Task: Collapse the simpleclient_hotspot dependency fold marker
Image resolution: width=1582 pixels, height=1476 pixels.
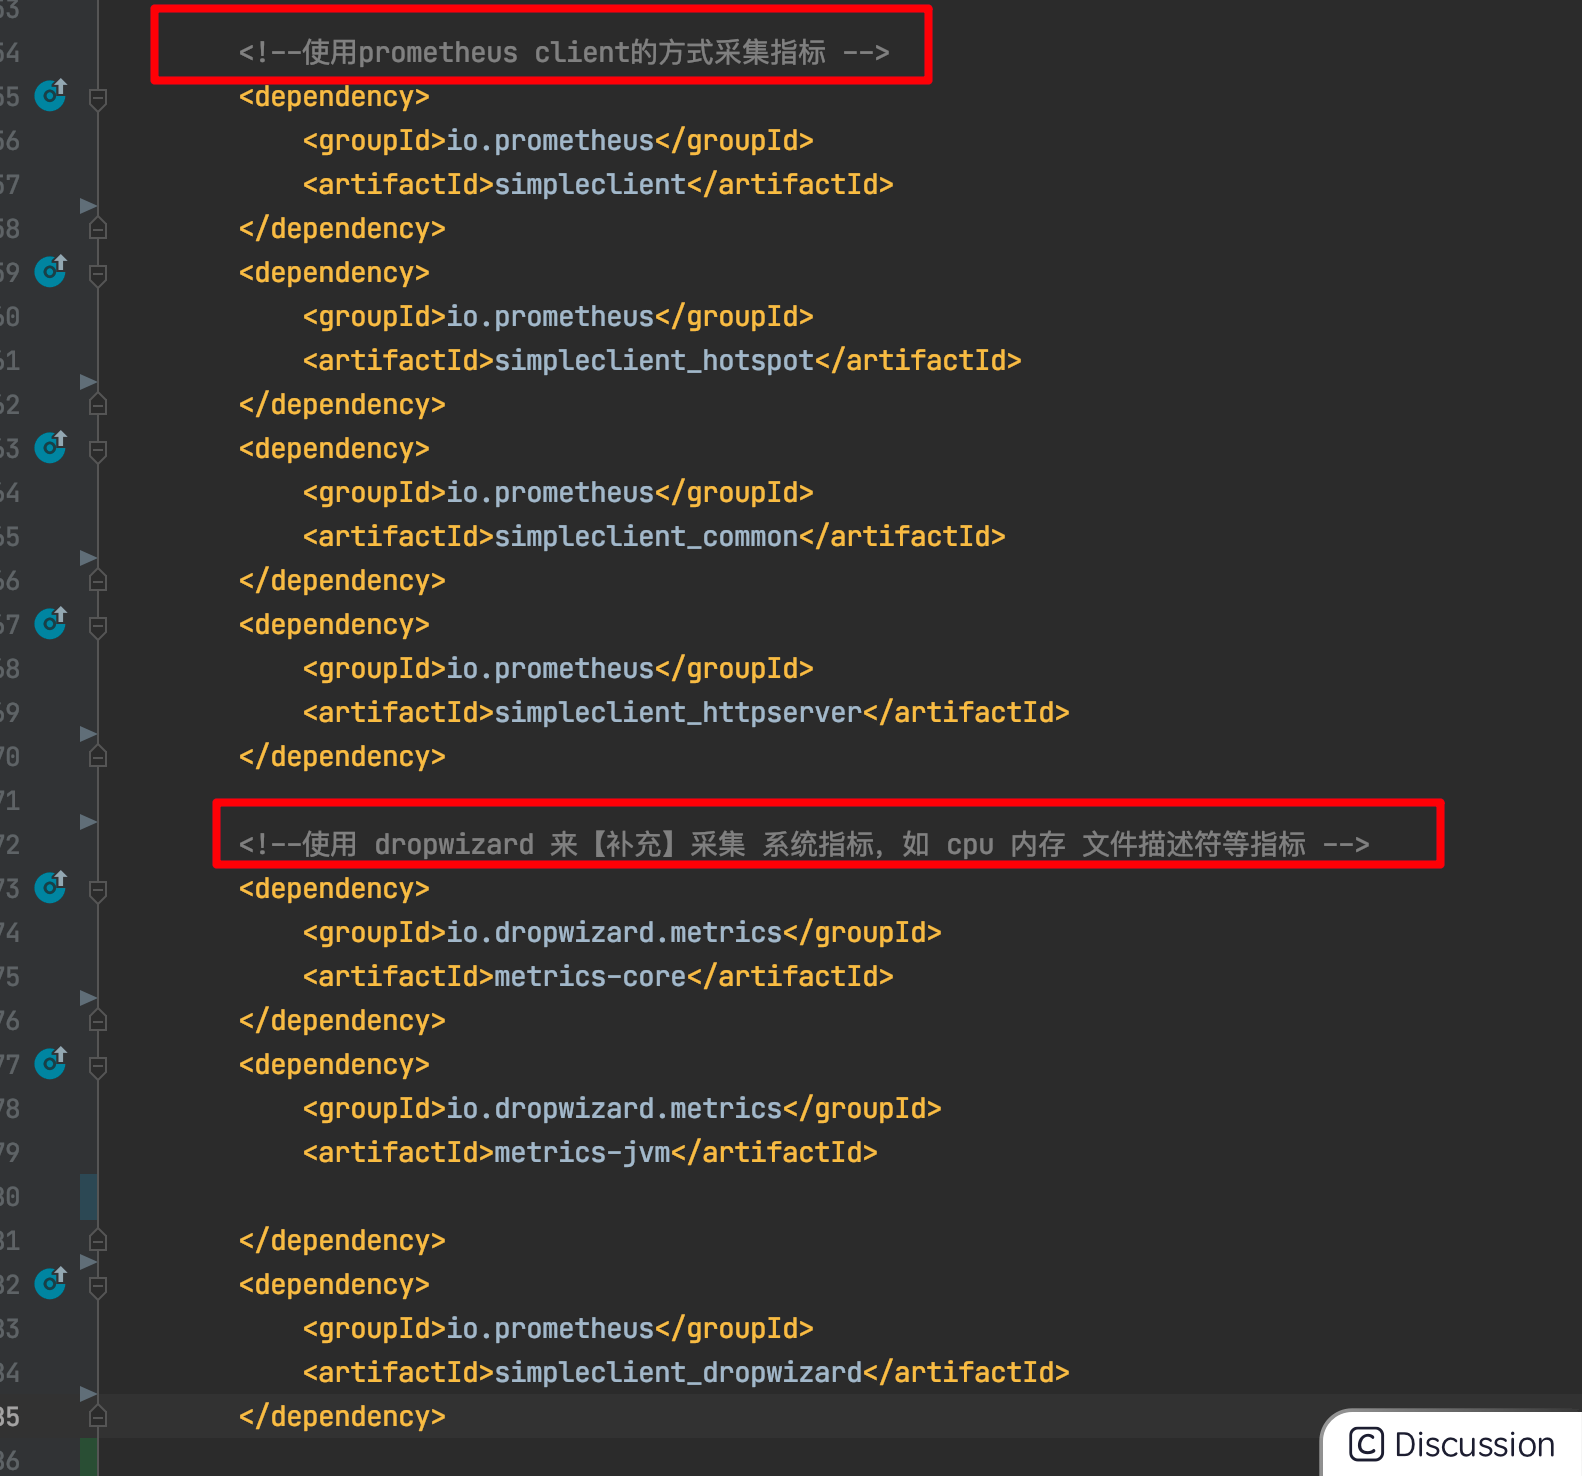Action: (98, 274)
